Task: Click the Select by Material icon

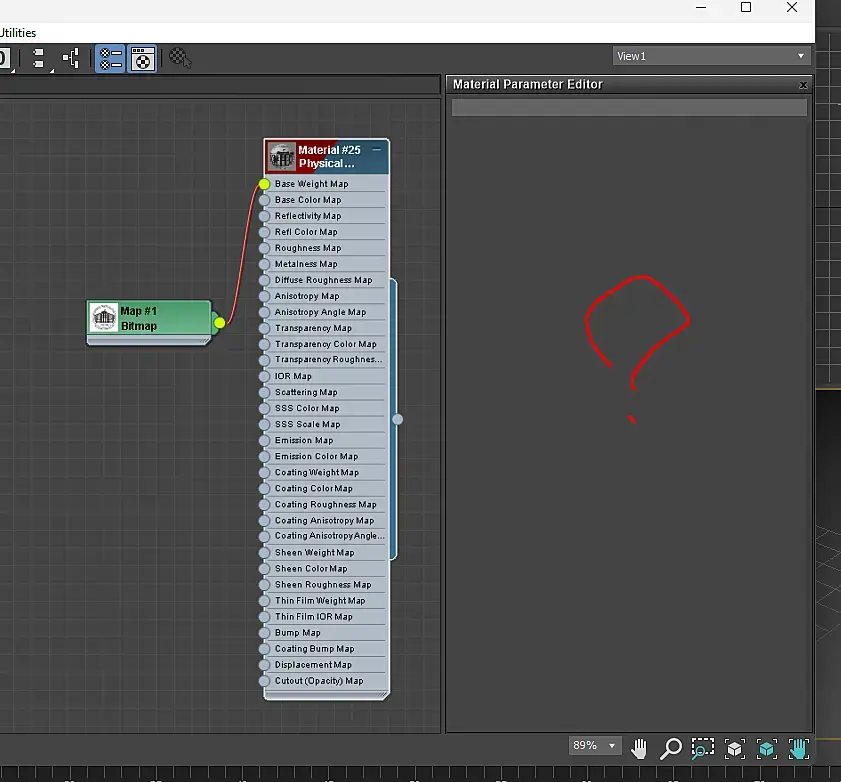Action: (180, 59)
